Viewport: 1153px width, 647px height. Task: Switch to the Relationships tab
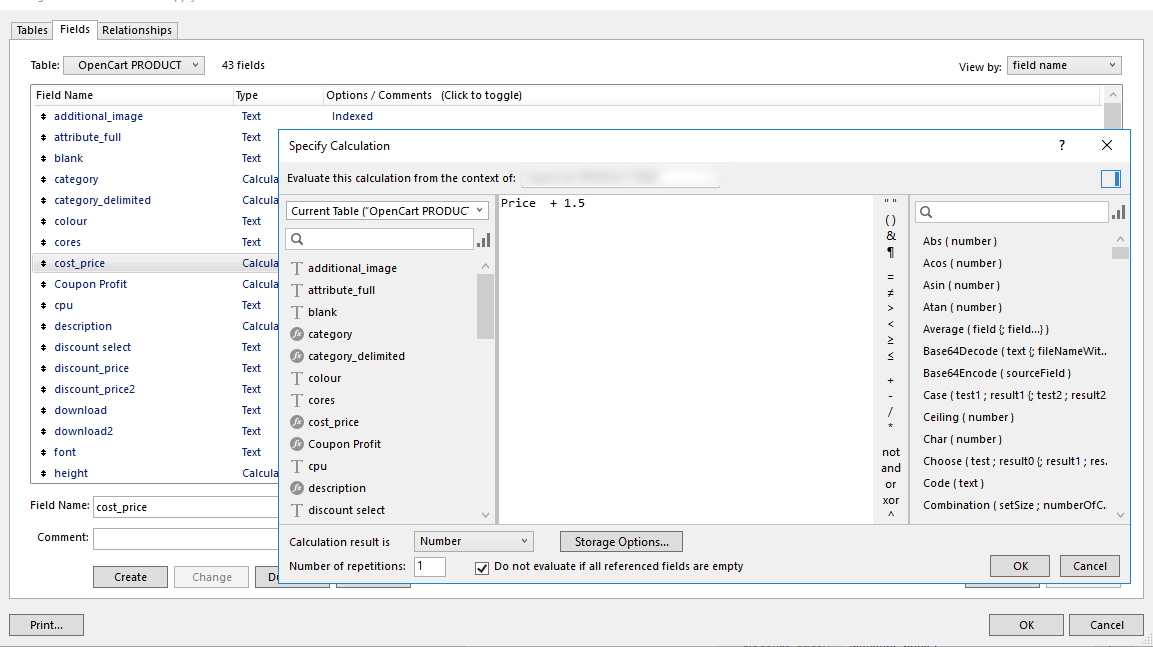click(137, 30)
